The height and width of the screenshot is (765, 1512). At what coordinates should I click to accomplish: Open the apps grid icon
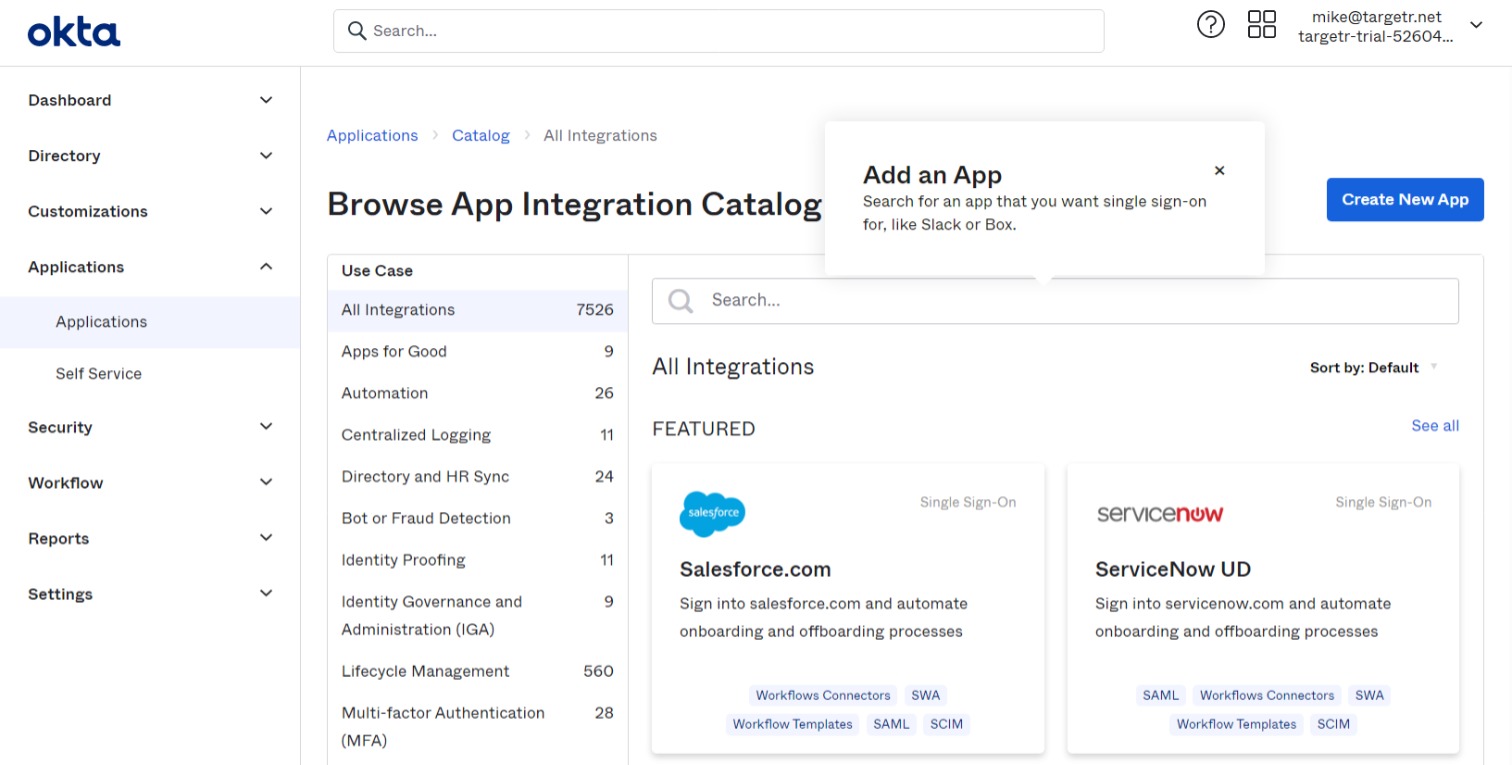point(1262,24)
